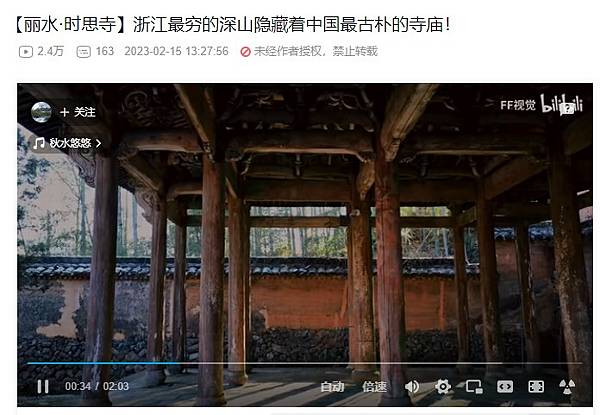Mute the video volume speaker icon
Viewport: 600px width, 415px height.
(412, 387)
